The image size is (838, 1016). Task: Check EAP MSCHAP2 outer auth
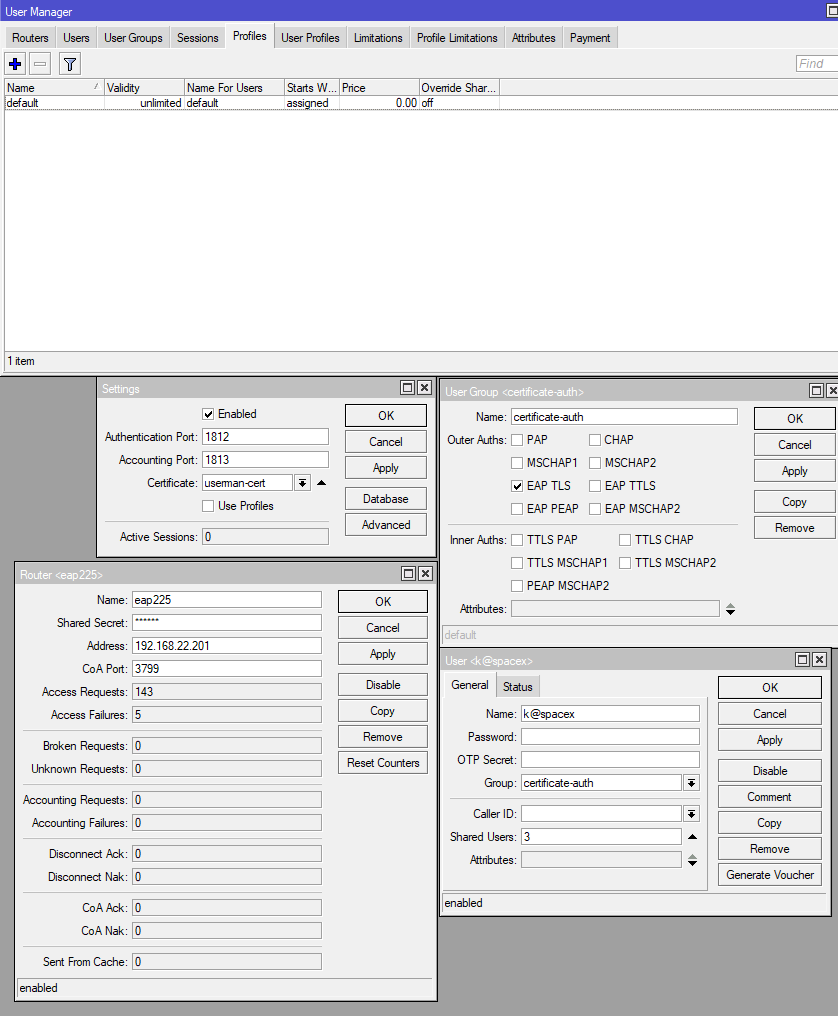(x=595, y=509)
